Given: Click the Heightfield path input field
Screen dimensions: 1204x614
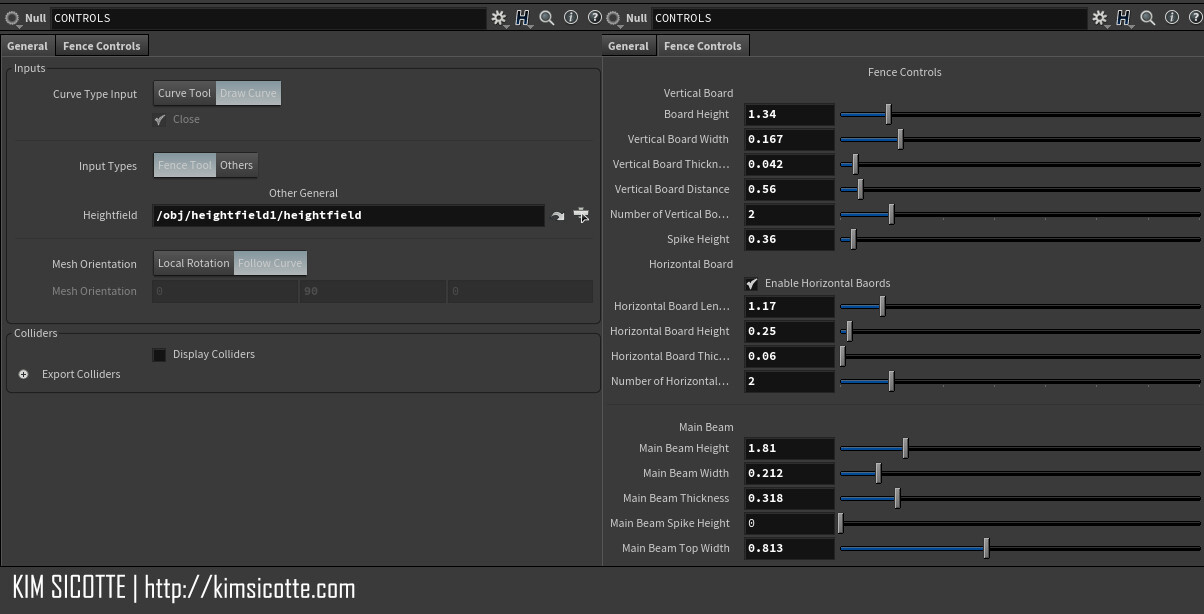Looking at the screenshot, I should (x=349, y=215).
